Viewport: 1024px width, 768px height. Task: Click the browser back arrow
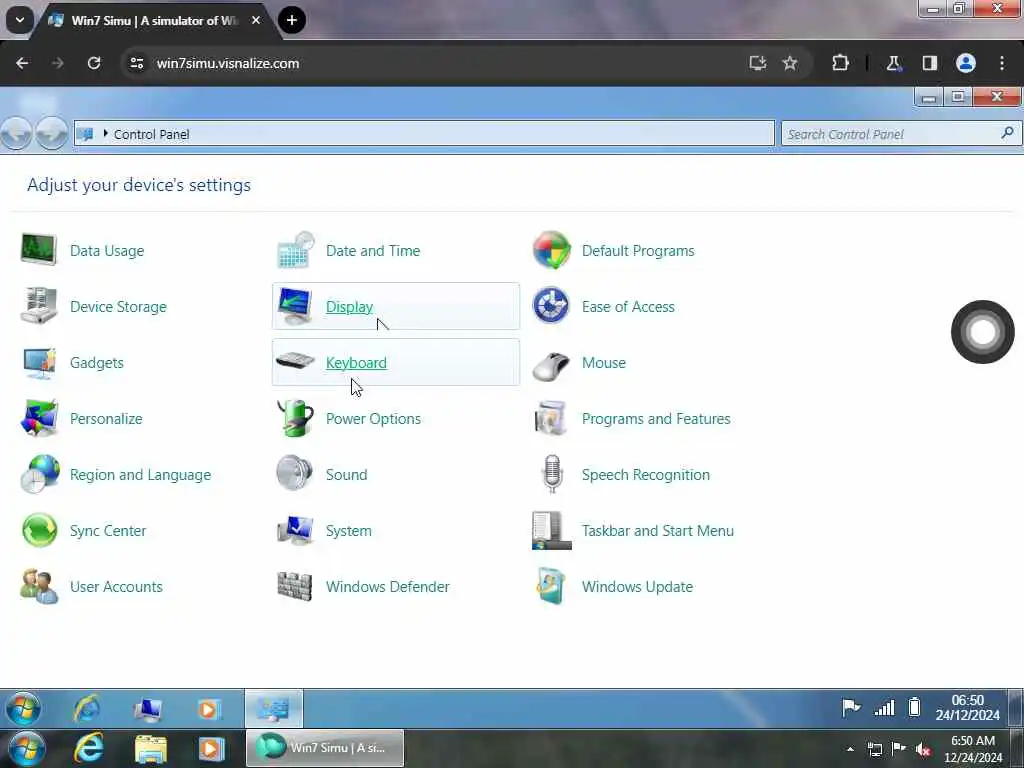22,63
